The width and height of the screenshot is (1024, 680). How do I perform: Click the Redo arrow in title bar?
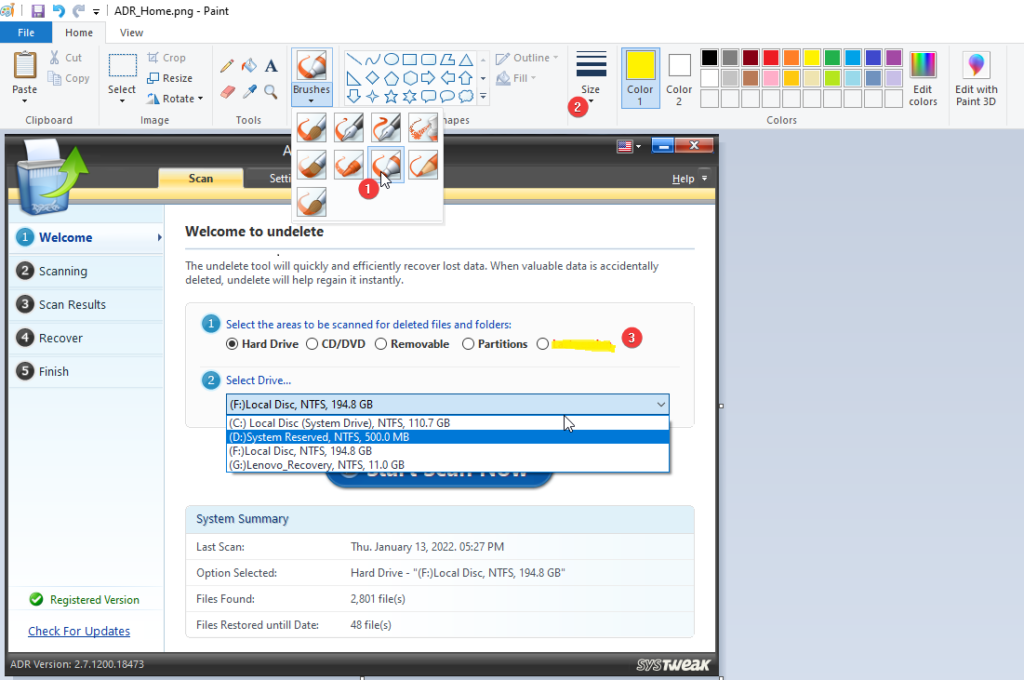click(78, 11)
